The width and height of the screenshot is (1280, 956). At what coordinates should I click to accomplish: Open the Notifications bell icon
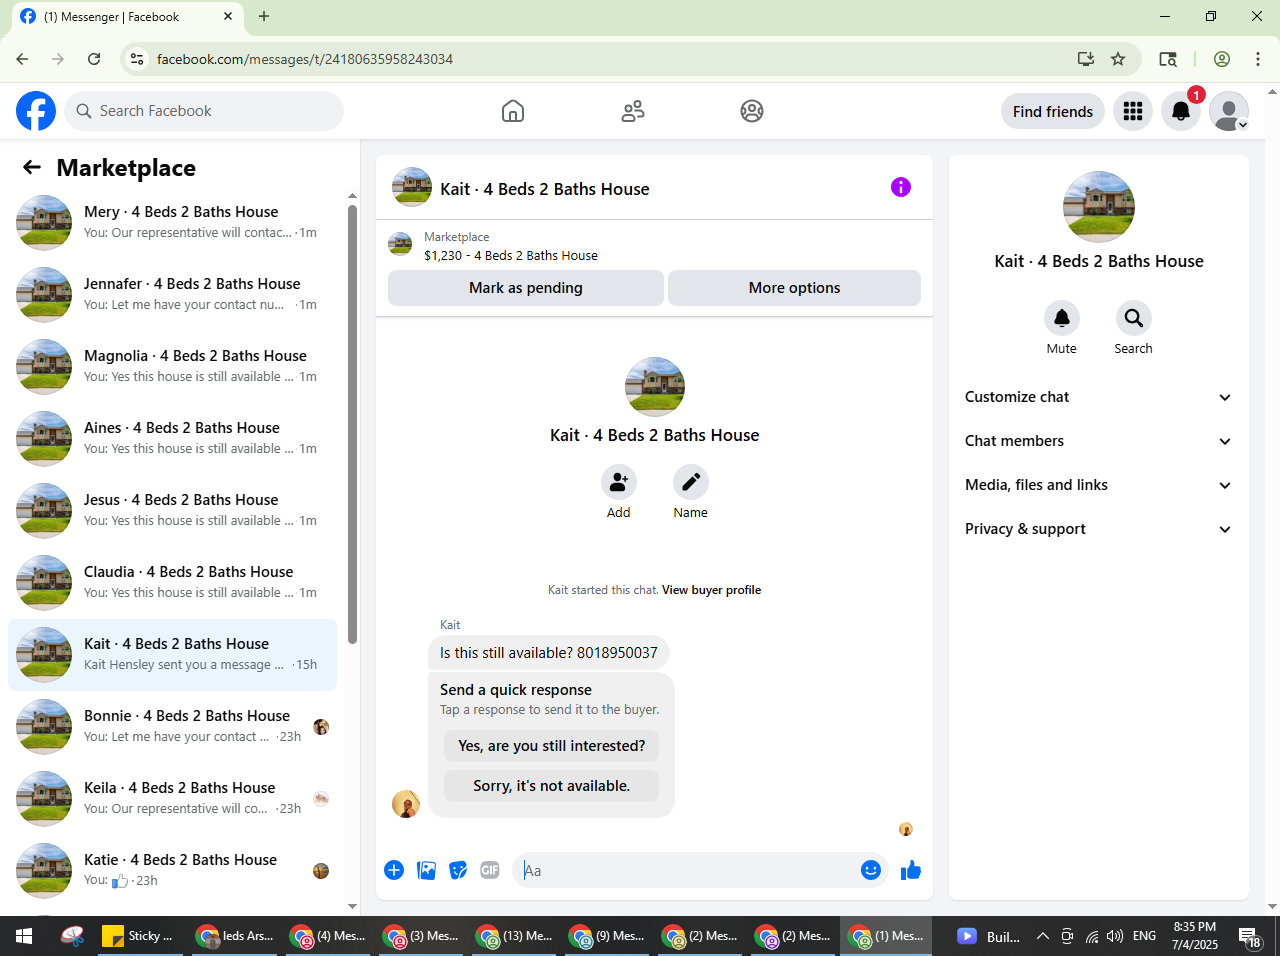pyautogui.click(x=1181, y=111)
